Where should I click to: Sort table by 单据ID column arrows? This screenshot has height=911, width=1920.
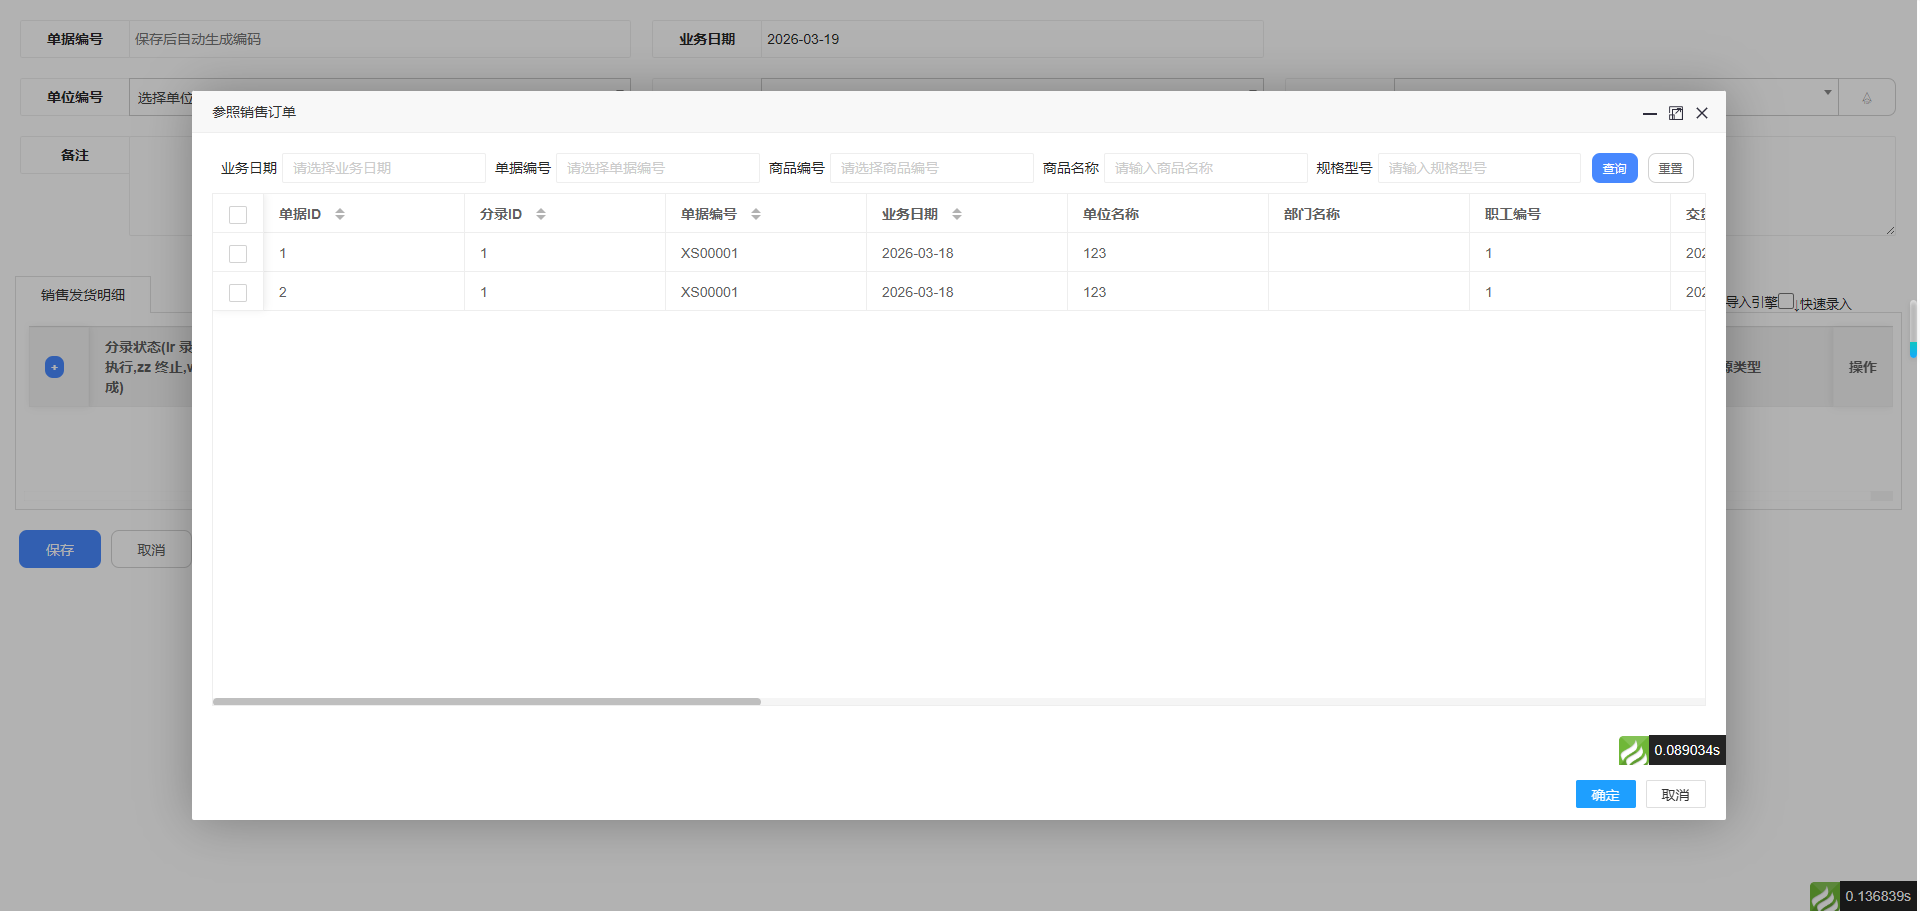[x=340, y=214]
